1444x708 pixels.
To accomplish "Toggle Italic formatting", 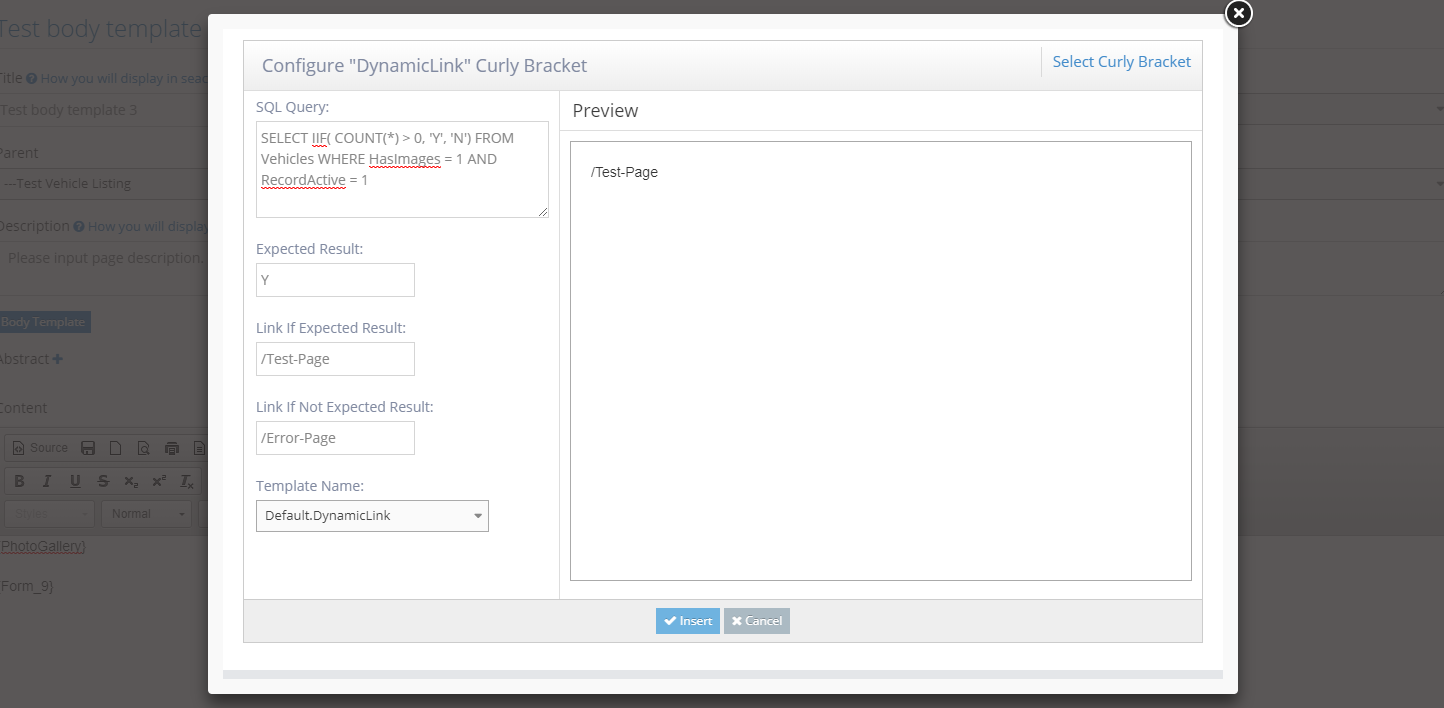I will (x=47, y=481).
